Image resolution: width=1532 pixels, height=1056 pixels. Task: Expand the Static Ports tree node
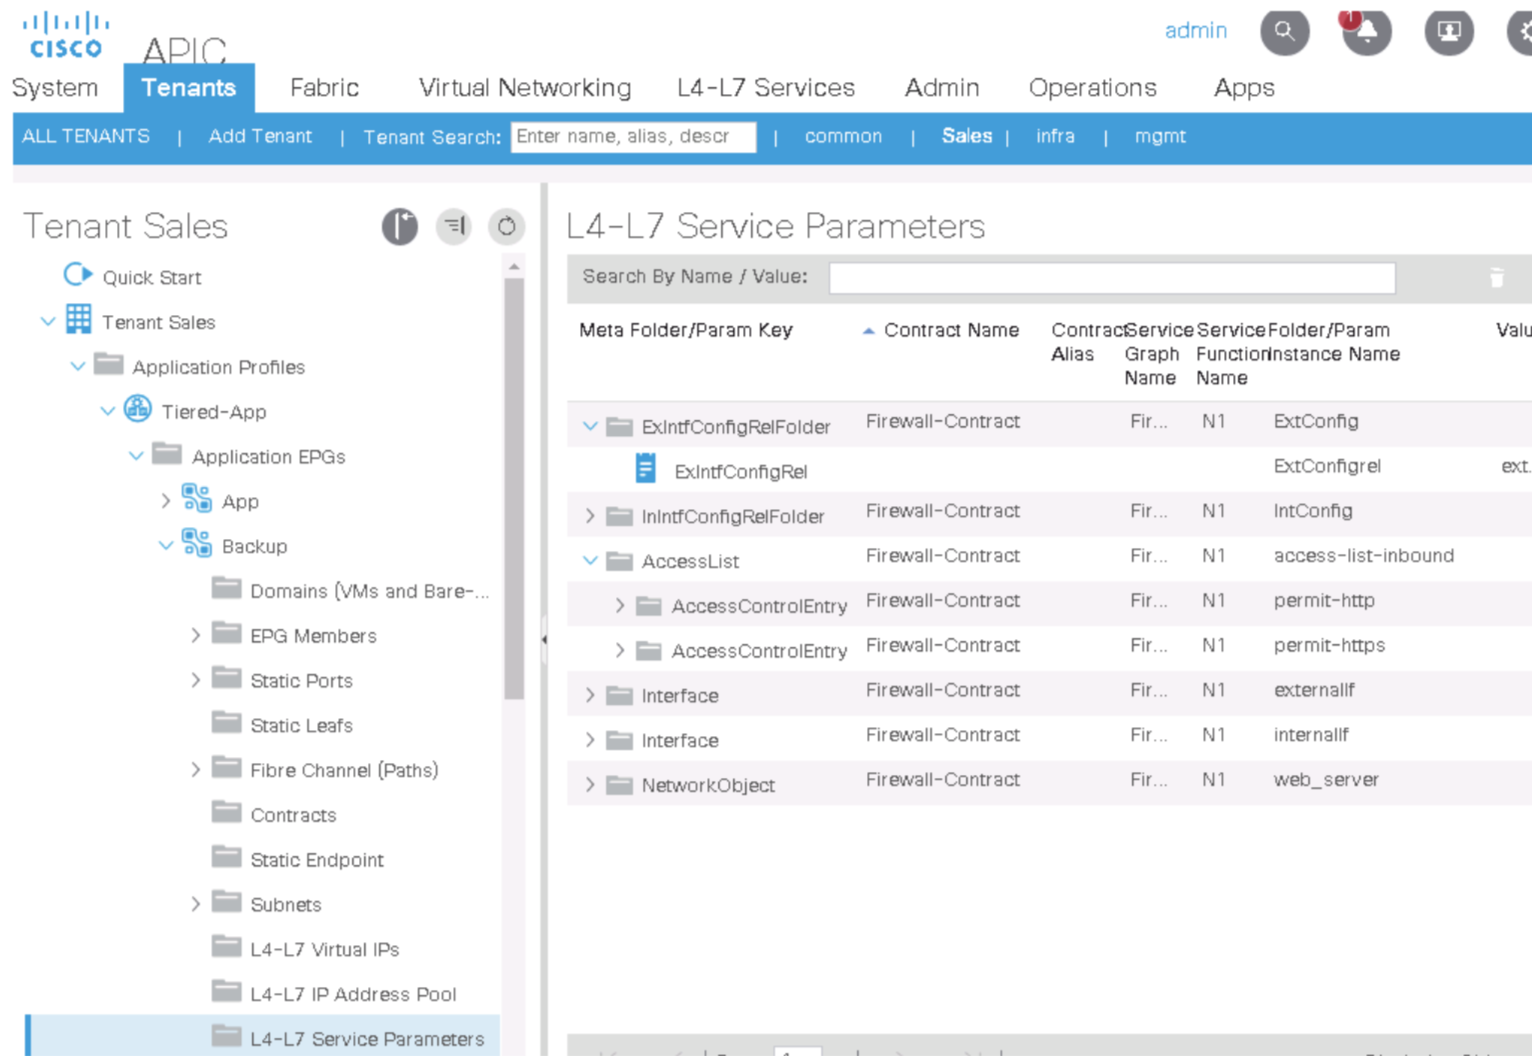pos(196,680)
